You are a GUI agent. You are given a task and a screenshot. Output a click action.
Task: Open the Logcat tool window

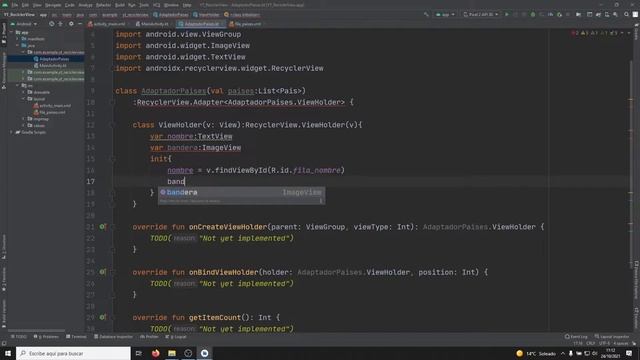coord(176,337)
